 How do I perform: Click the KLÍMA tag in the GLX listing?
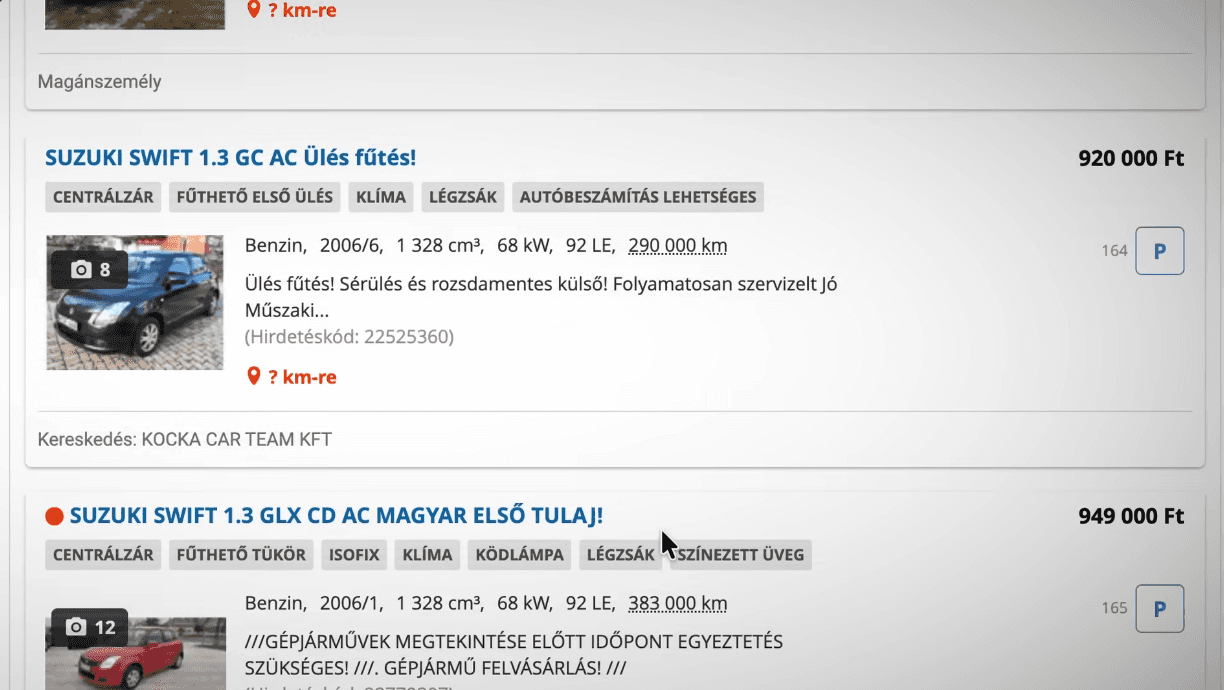(x=427, y=555)
